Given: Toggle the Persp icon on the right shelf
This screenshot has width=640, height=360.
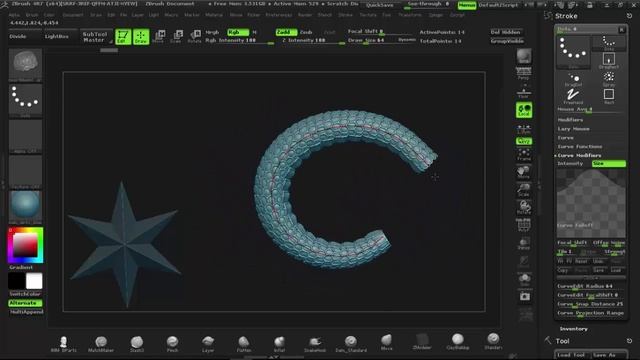Looking at the screenshot, I should pyautogui.click(x=524, y=73).
